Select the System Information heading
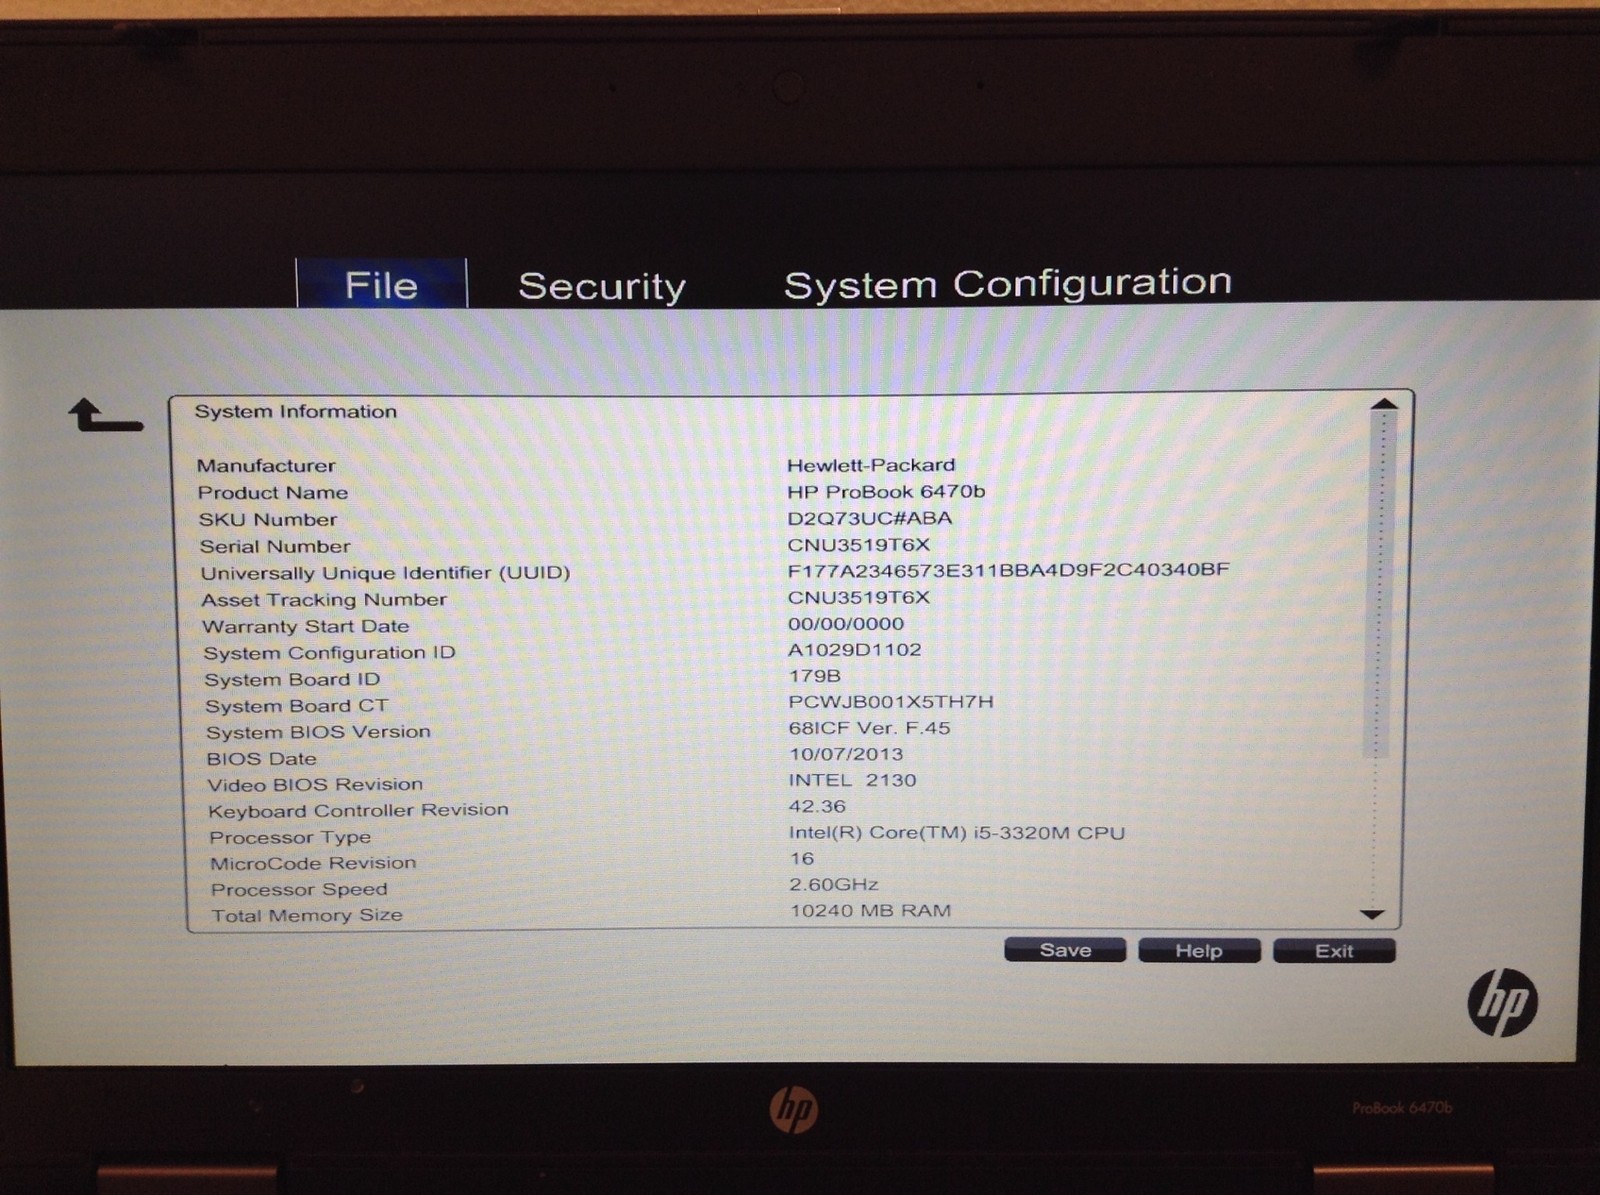The height and width of the screenshot is (1195, 1600). (296, 411)
